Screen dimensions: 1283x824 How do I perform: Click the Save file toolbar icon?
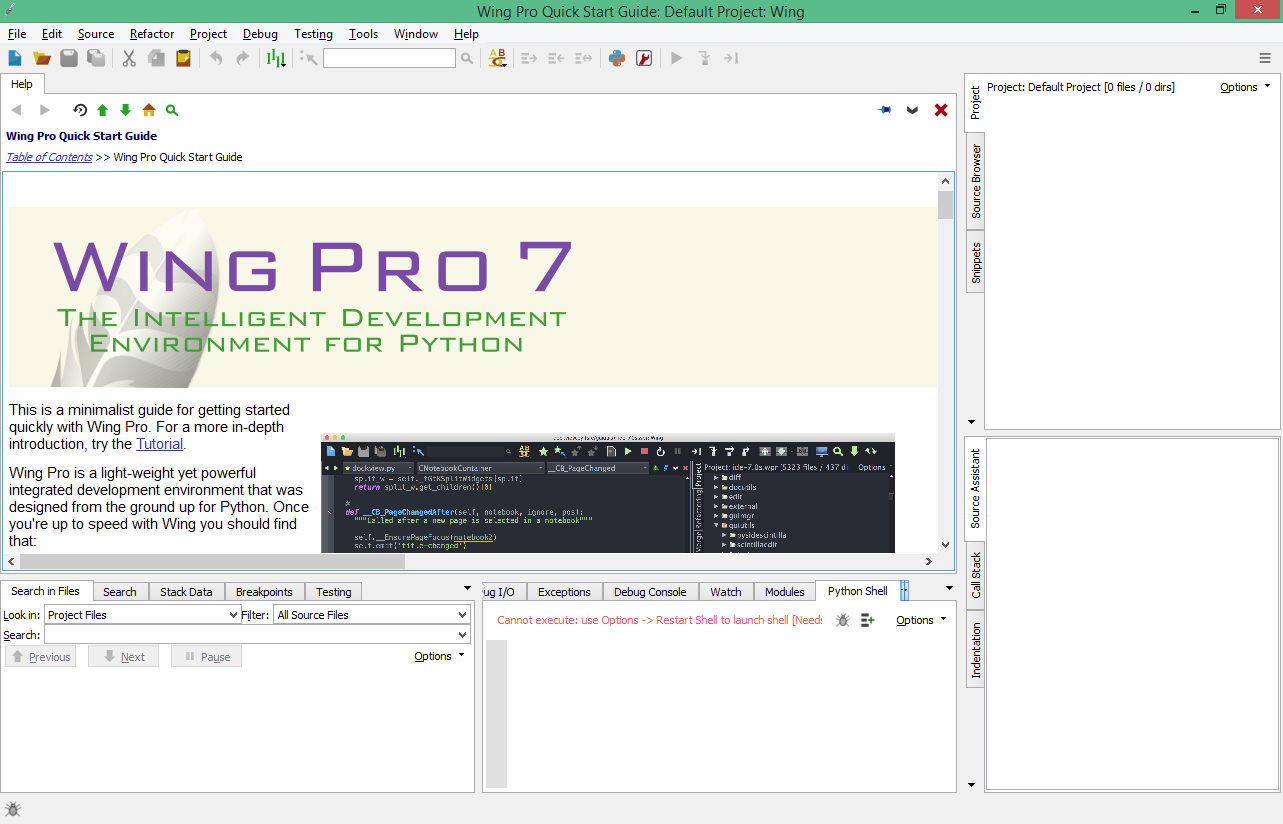[69, 58]
